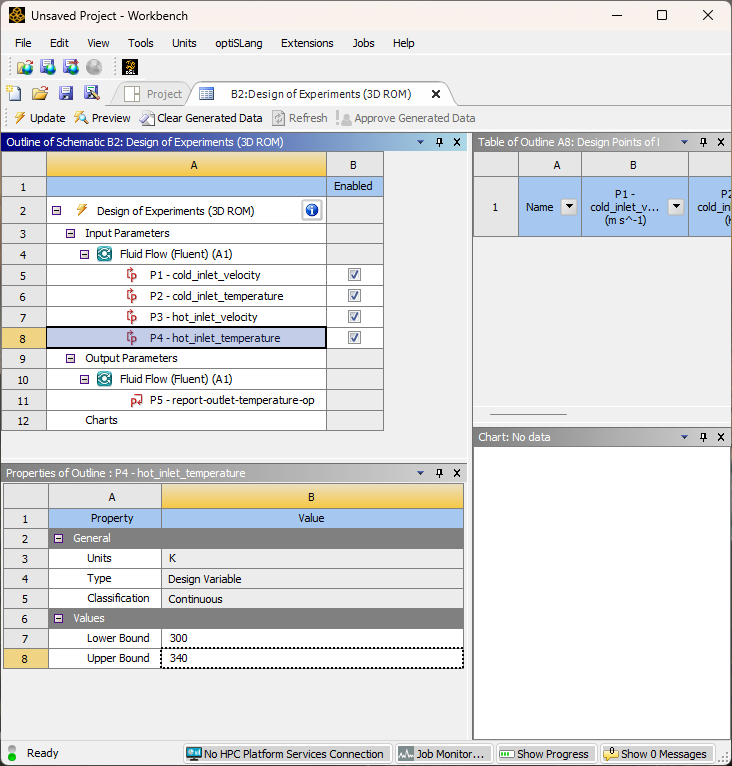
Task: Click the Open project folder icon
Action: [x=40, y=93]
